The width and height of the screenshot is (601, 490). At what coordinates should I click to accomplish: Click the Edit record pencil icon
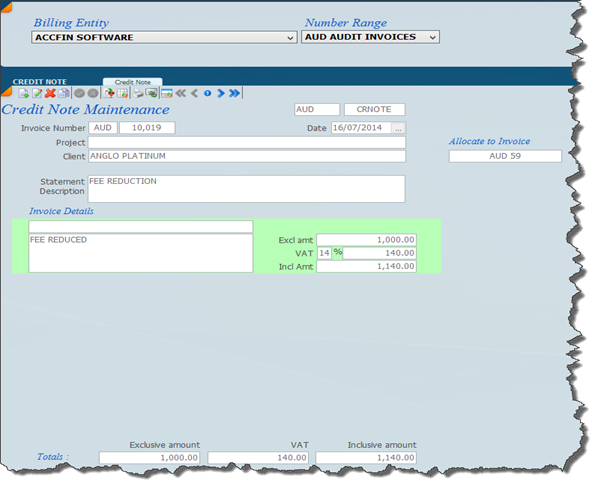[37, 93]
